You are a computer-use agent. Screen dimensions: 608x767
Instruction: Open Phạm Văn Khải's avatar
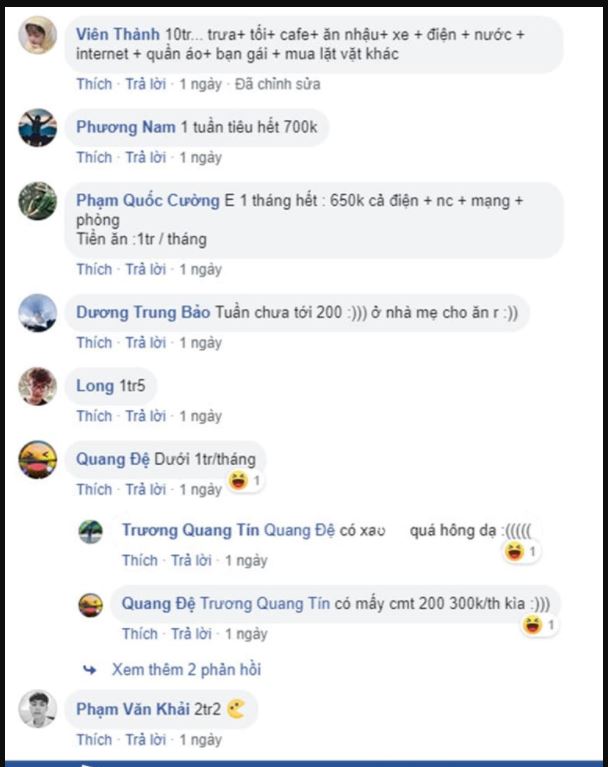point(38,709)
